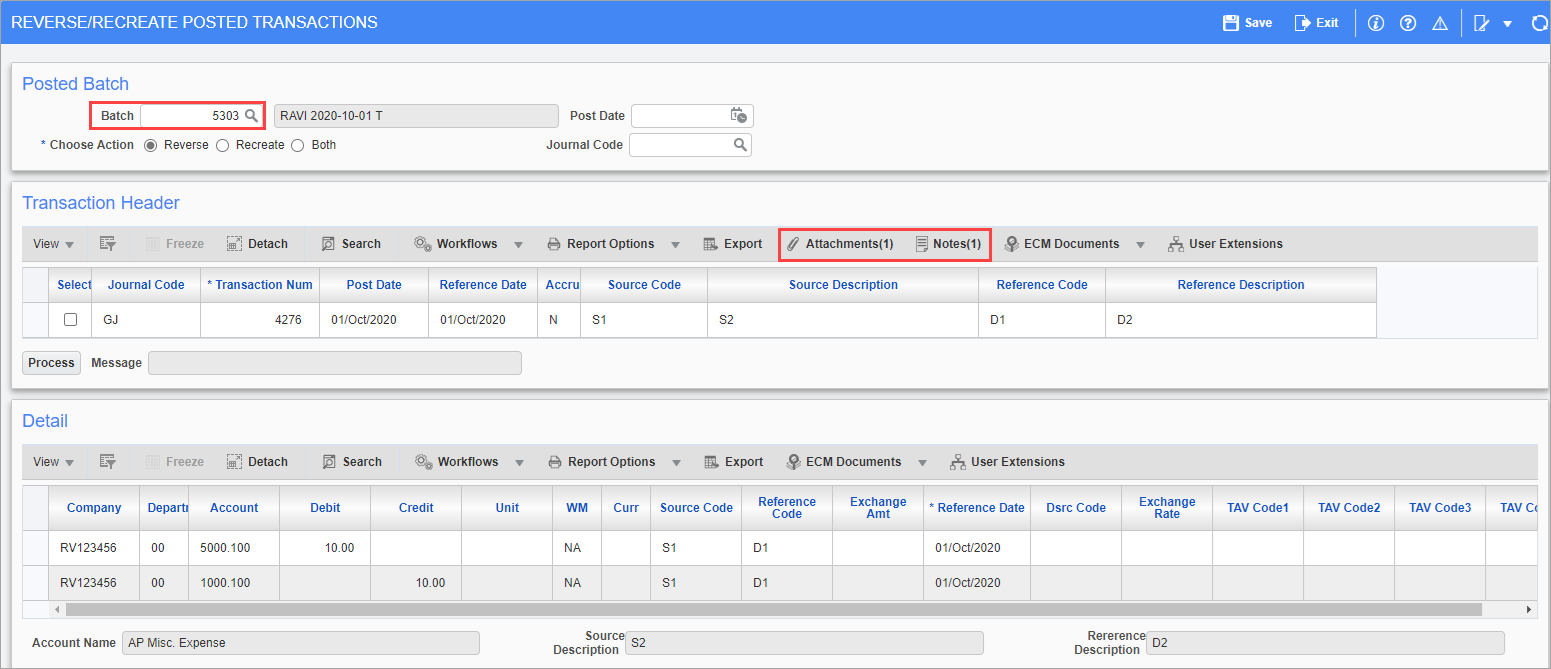Save the current changes
The image size is (1551, 669).
[1246, 22]
